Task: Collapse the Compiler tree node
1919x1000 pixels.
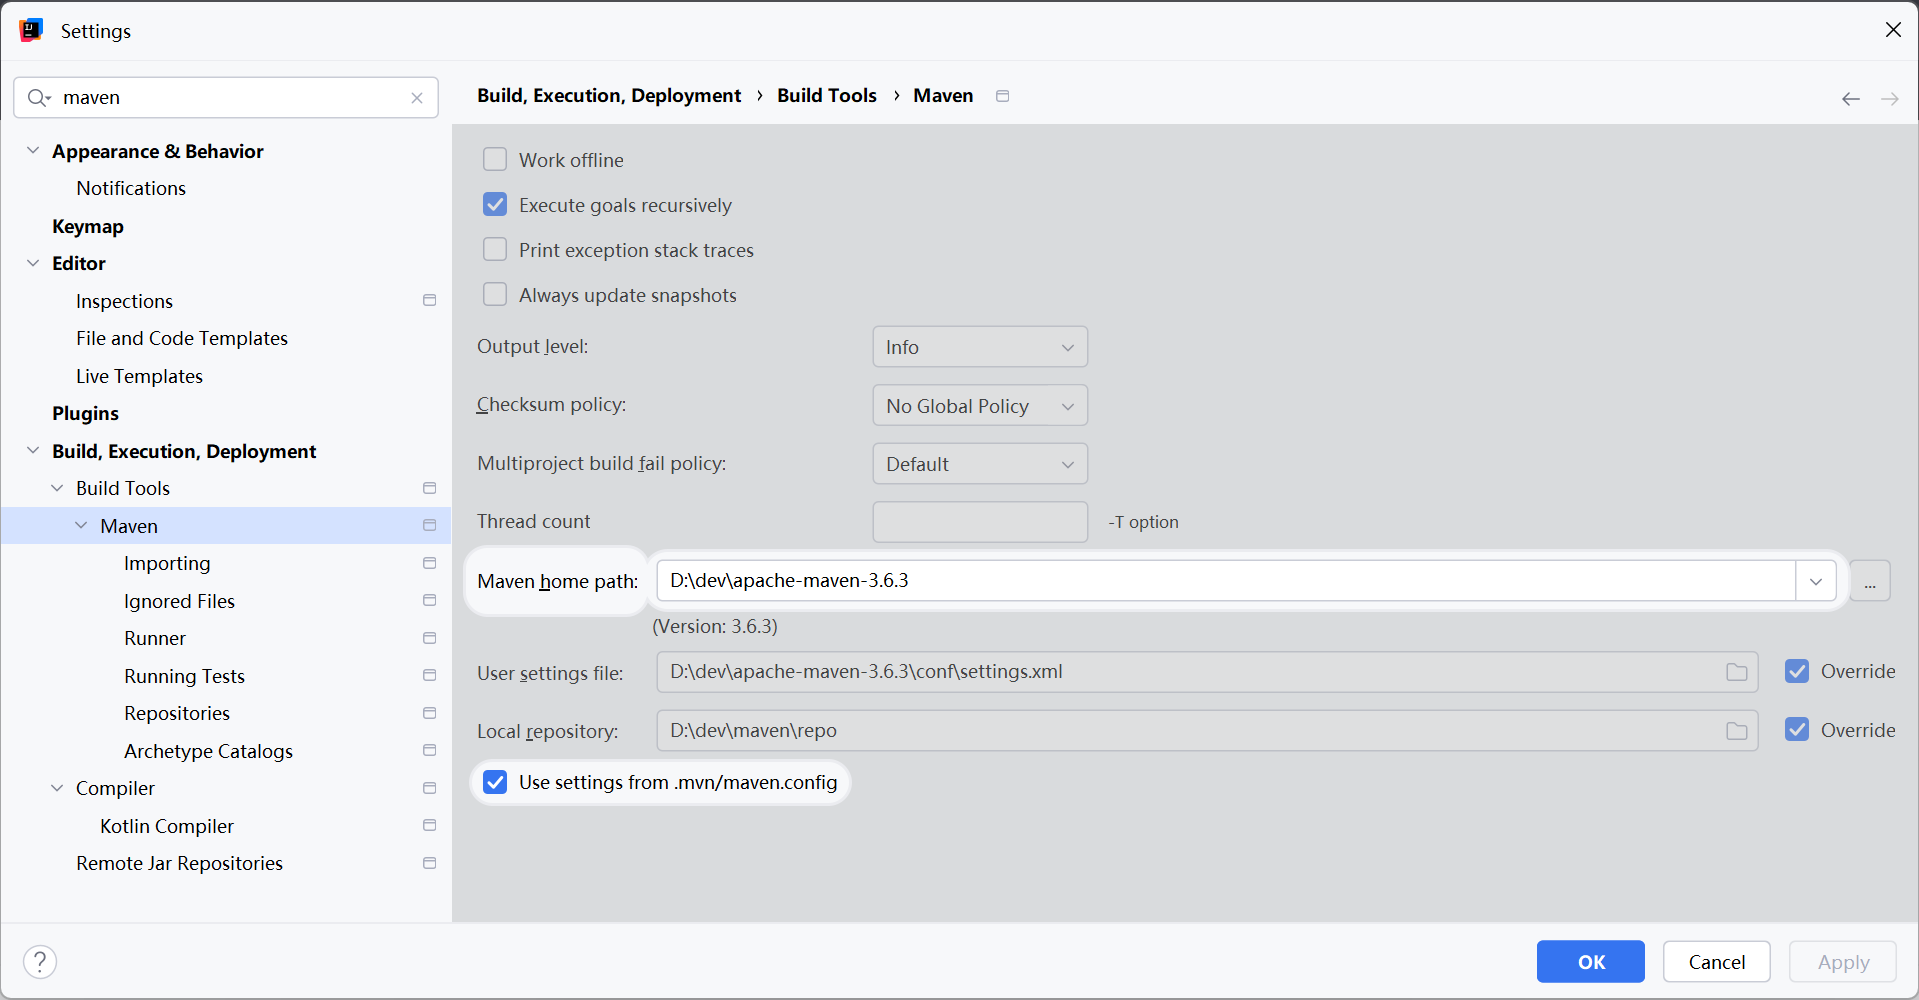Action: (57, 788)
